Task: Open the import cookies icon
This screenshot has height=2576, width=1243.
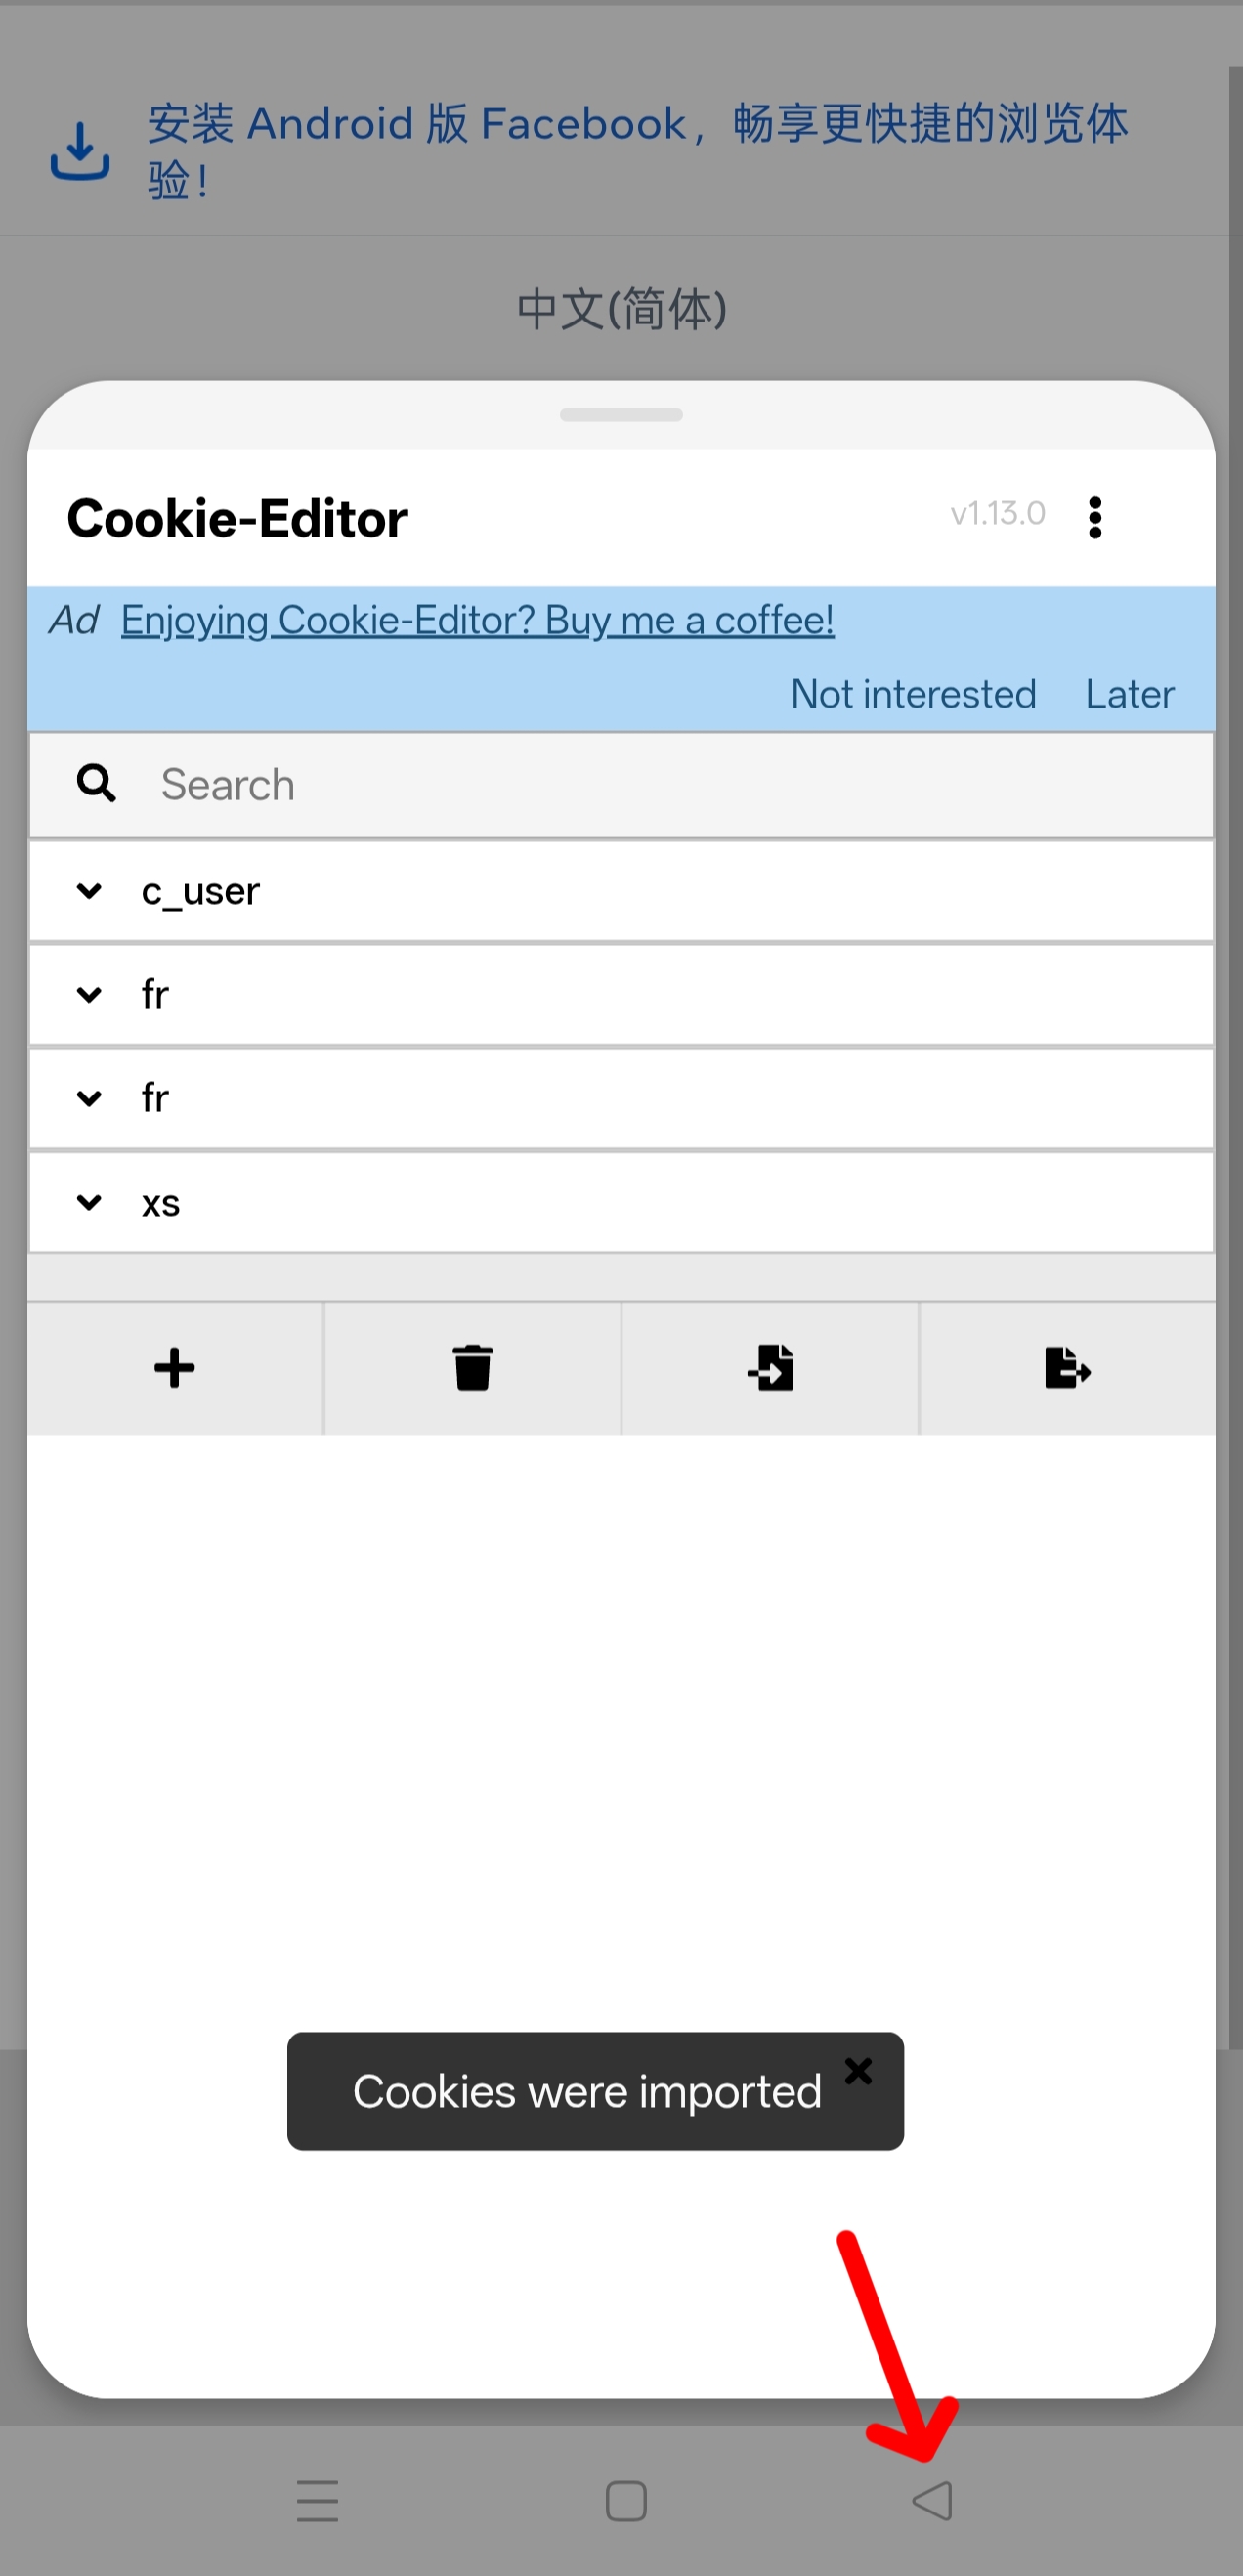Action: (770, 1368)
